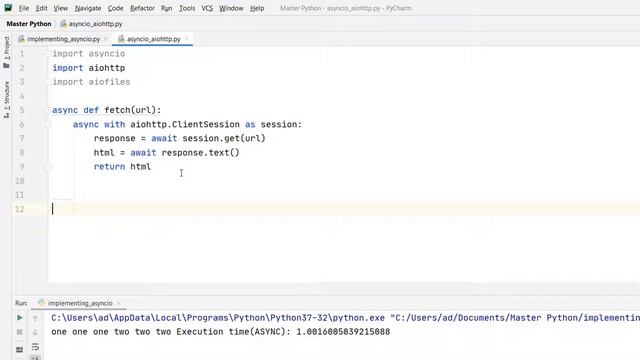Open the Code menu
Image resolution: width=640 pixels, height=360 pixels.
tap(116, 8)
